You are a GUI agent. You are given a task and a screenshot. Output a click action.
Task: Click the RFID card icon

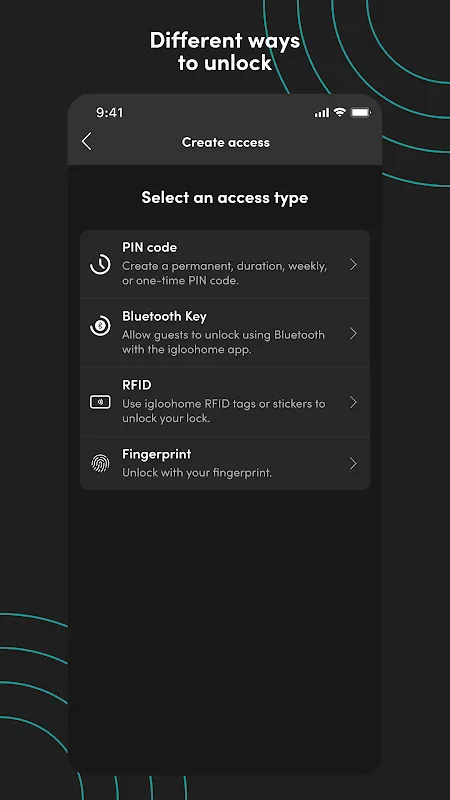coord(100,402)
